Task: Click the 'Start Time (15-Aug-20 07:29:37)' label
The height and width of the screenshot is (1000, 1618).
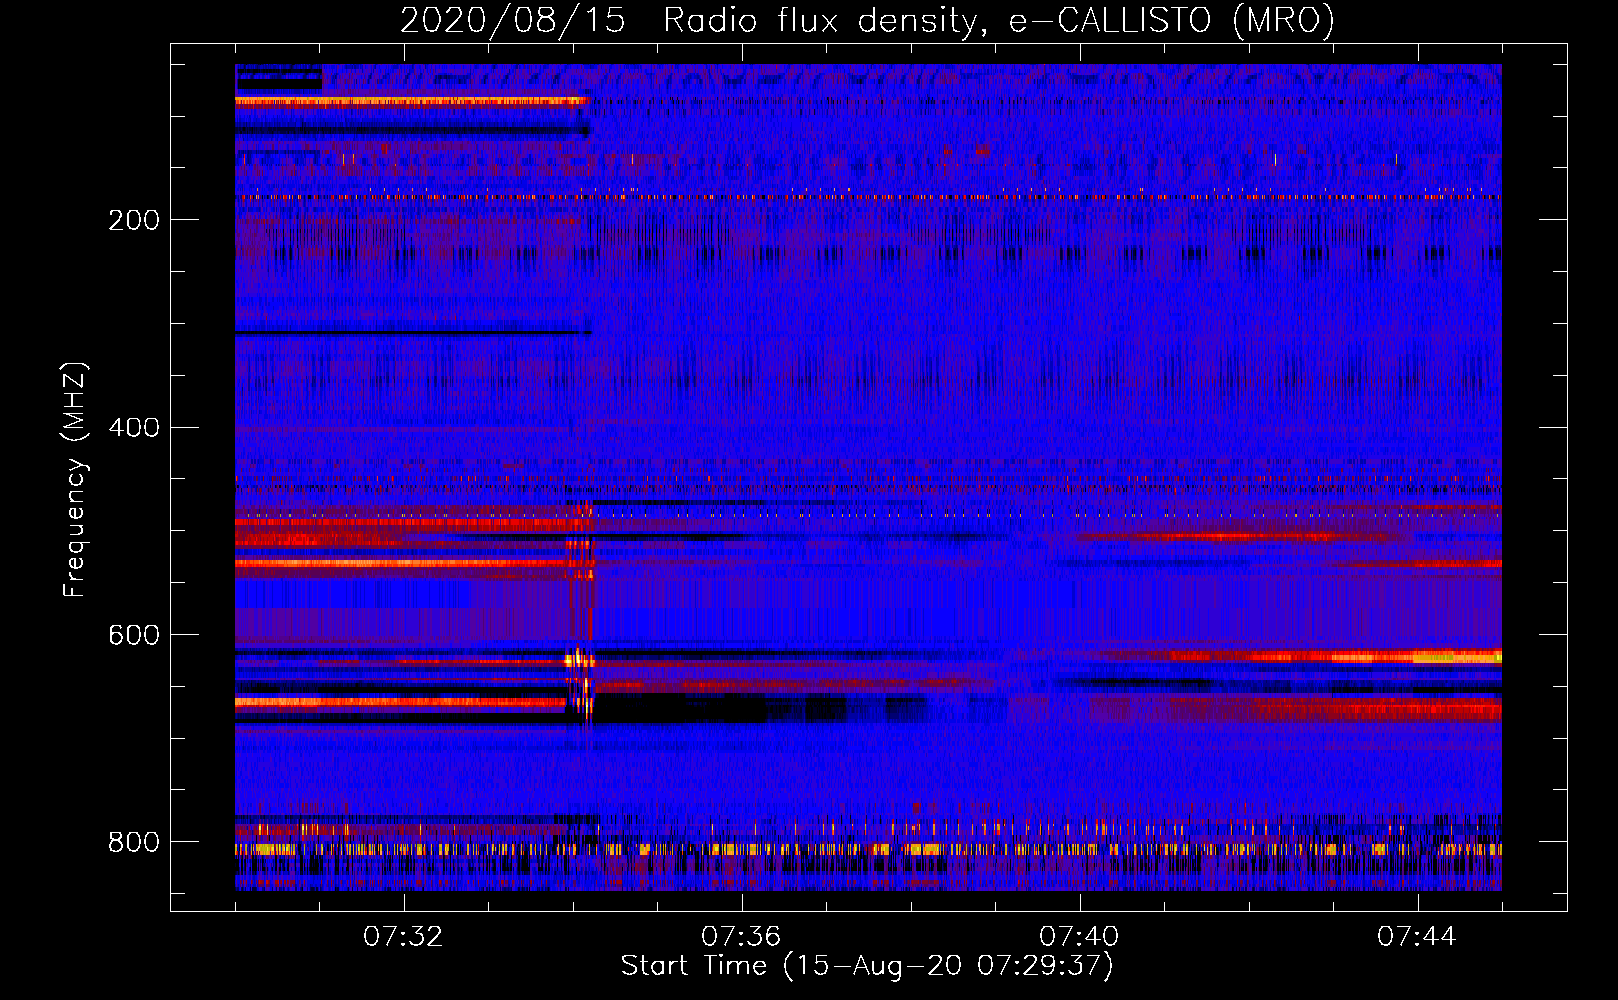Action: (x=867, y=966)
